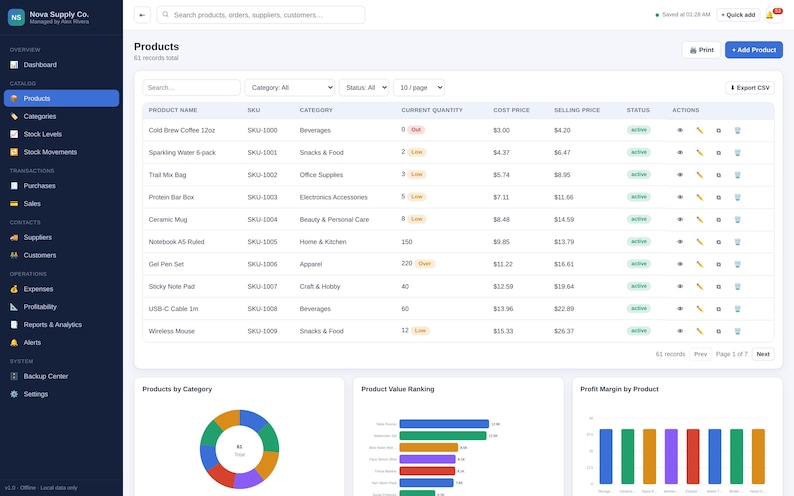Delete the Protein Bar Box product
Screen dimensions: 794x496
tap(737, 197)
